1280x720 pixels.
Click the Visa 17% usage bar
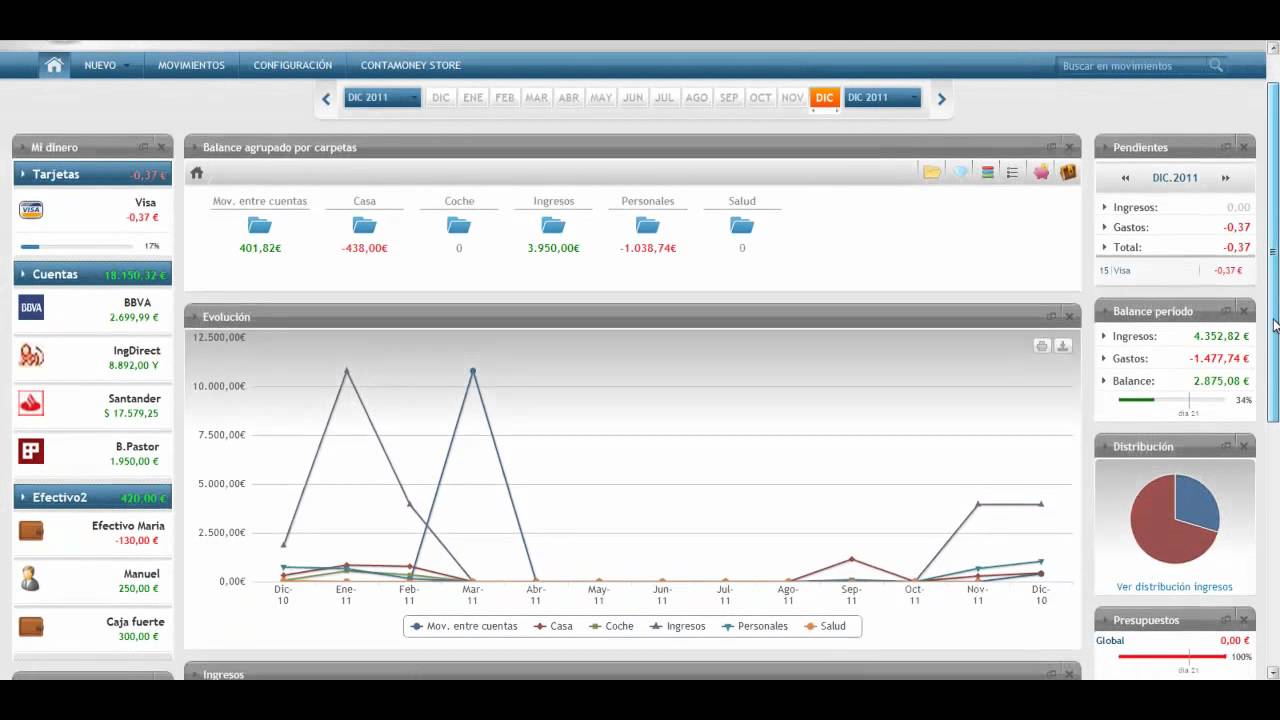(x=77, y=246)
